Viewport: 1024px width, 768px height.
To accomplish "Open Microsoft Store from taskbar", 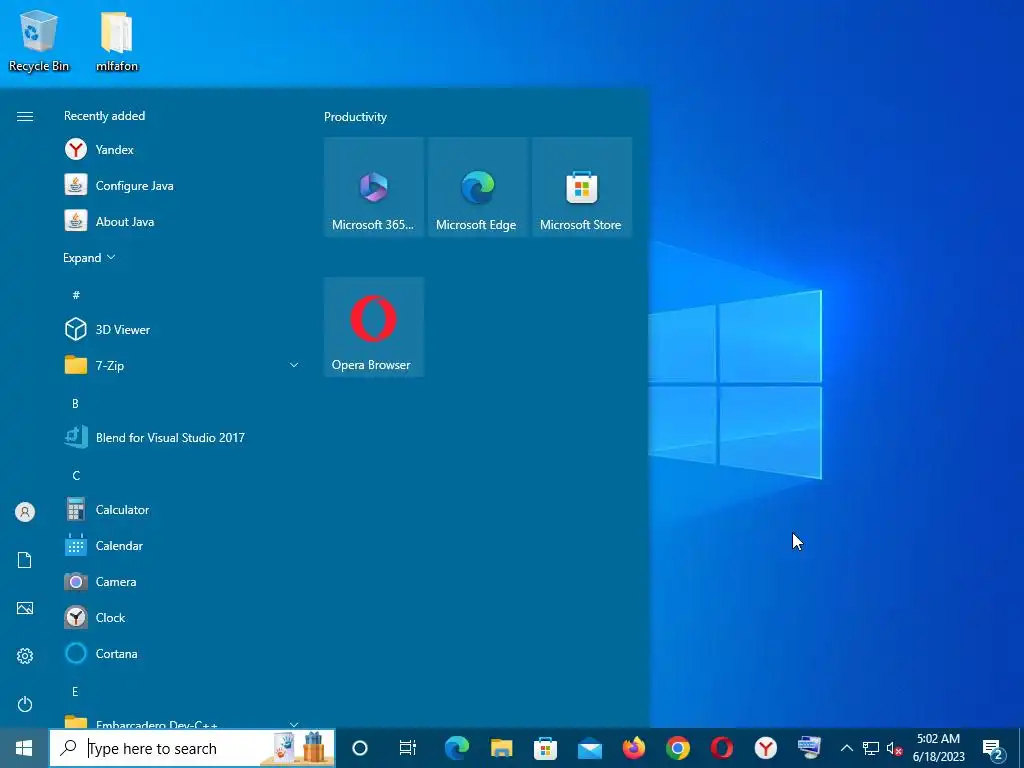I will 545,748.
